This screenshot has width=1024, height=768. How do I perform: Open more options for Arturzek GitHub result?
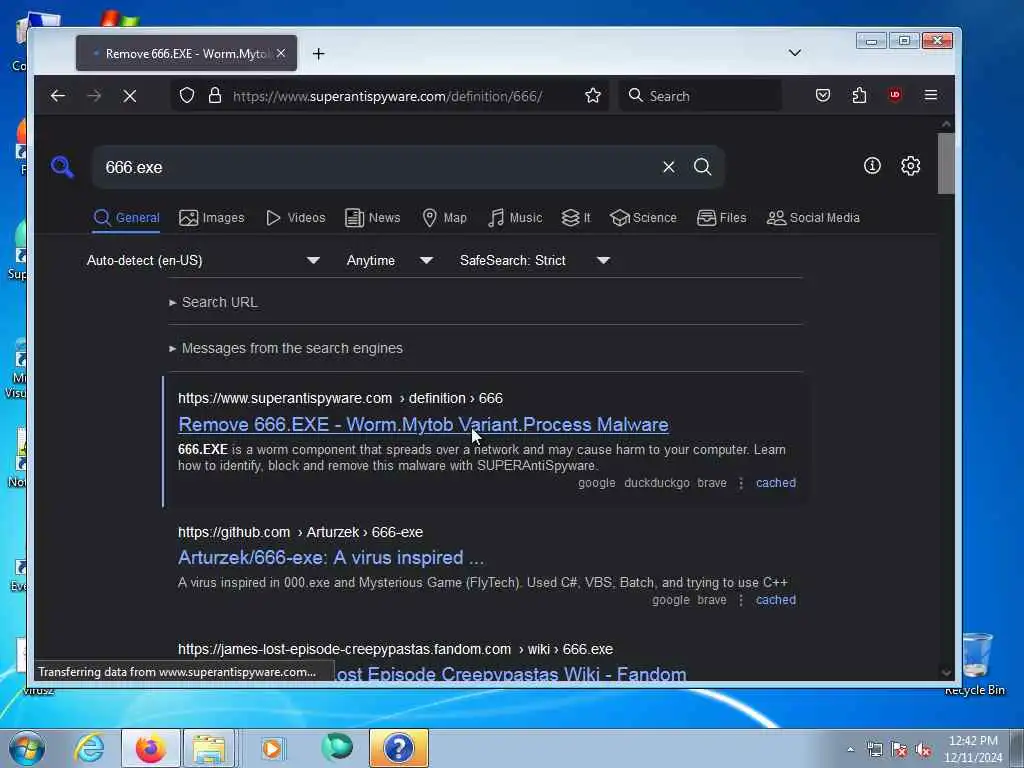tap(741, 600)
